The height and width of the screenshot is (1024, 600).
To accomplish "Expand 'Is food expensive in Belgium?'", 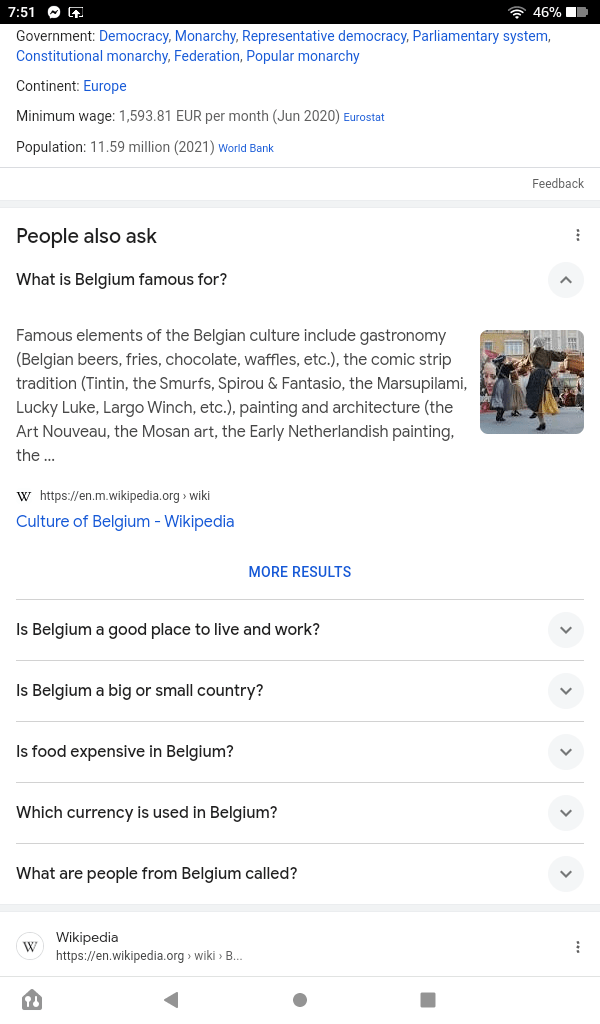I will coord(565,752).
